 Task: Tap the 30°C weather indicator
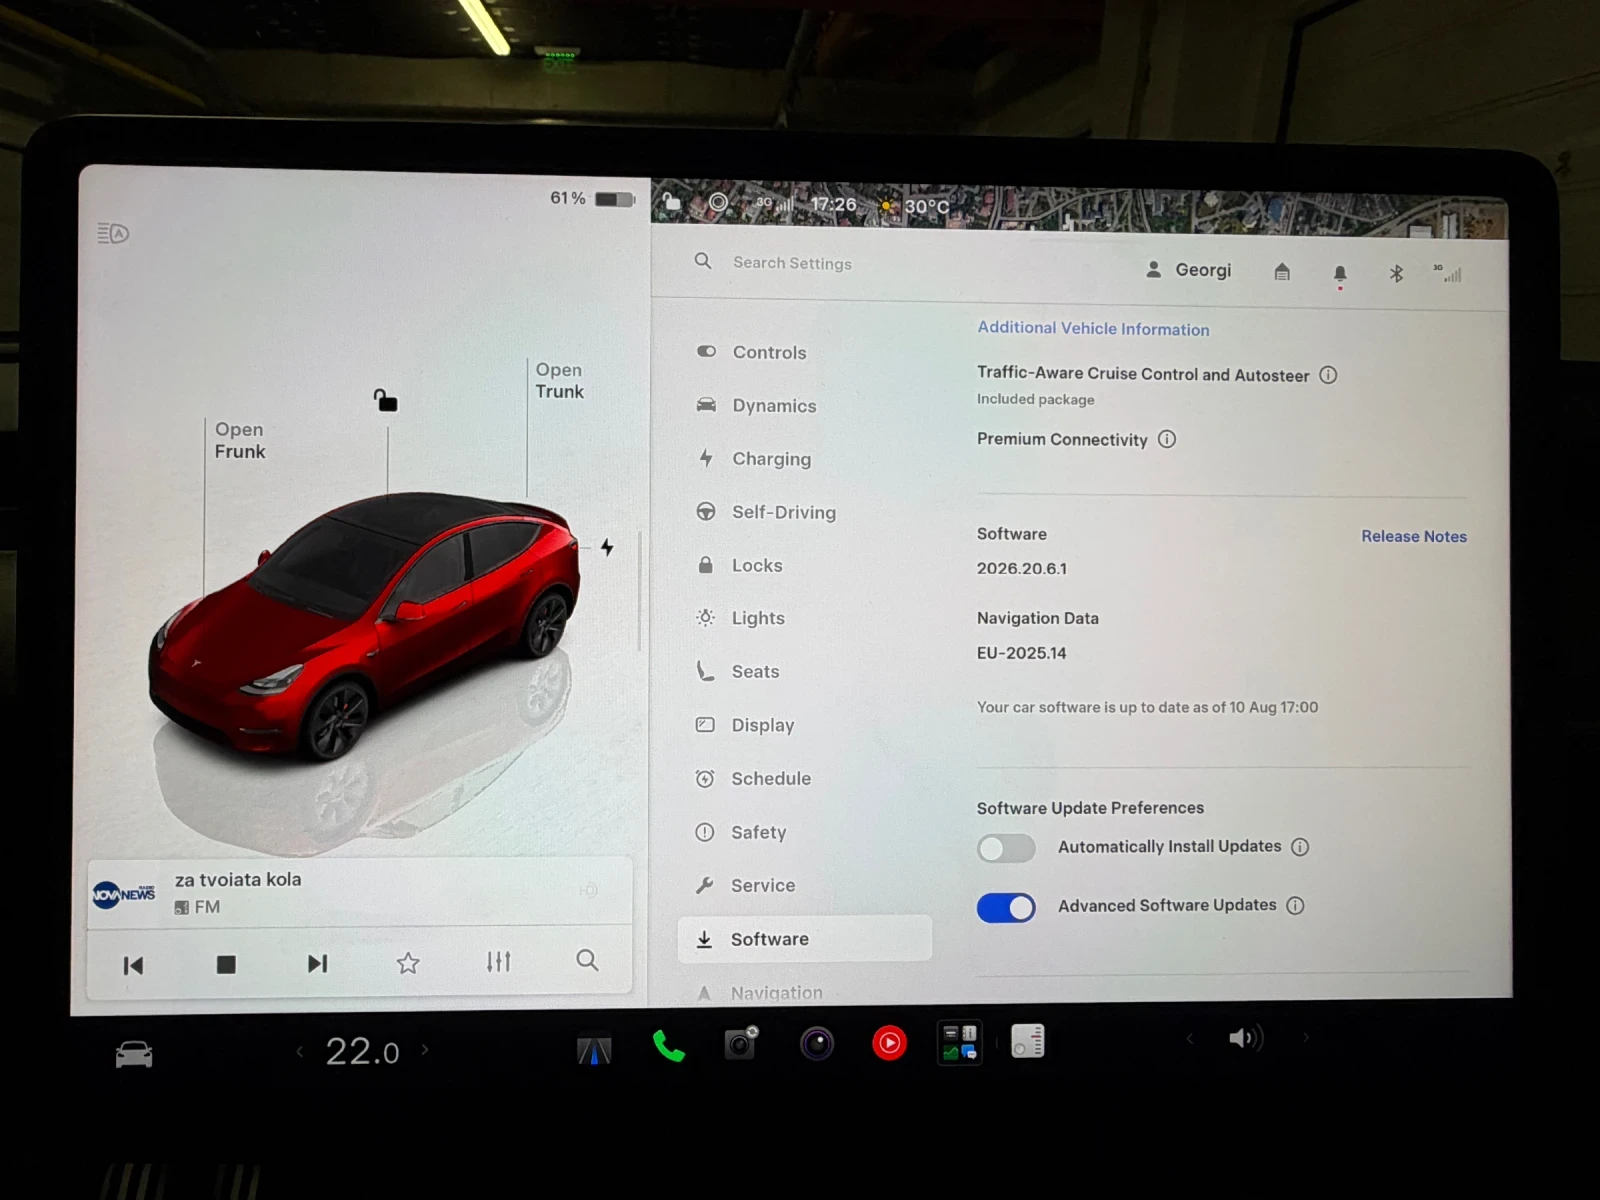(915, 206)
